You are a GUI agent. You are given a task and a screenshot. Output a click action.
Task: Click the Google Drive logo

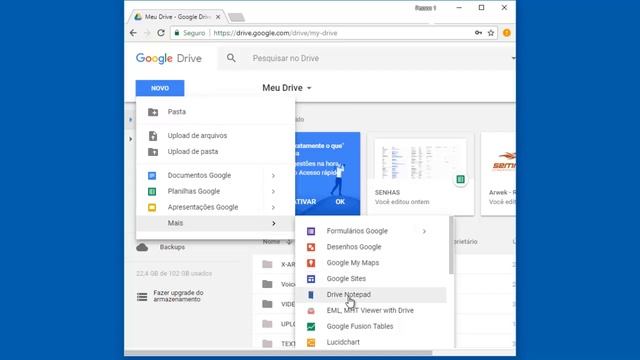coord(169,58)
